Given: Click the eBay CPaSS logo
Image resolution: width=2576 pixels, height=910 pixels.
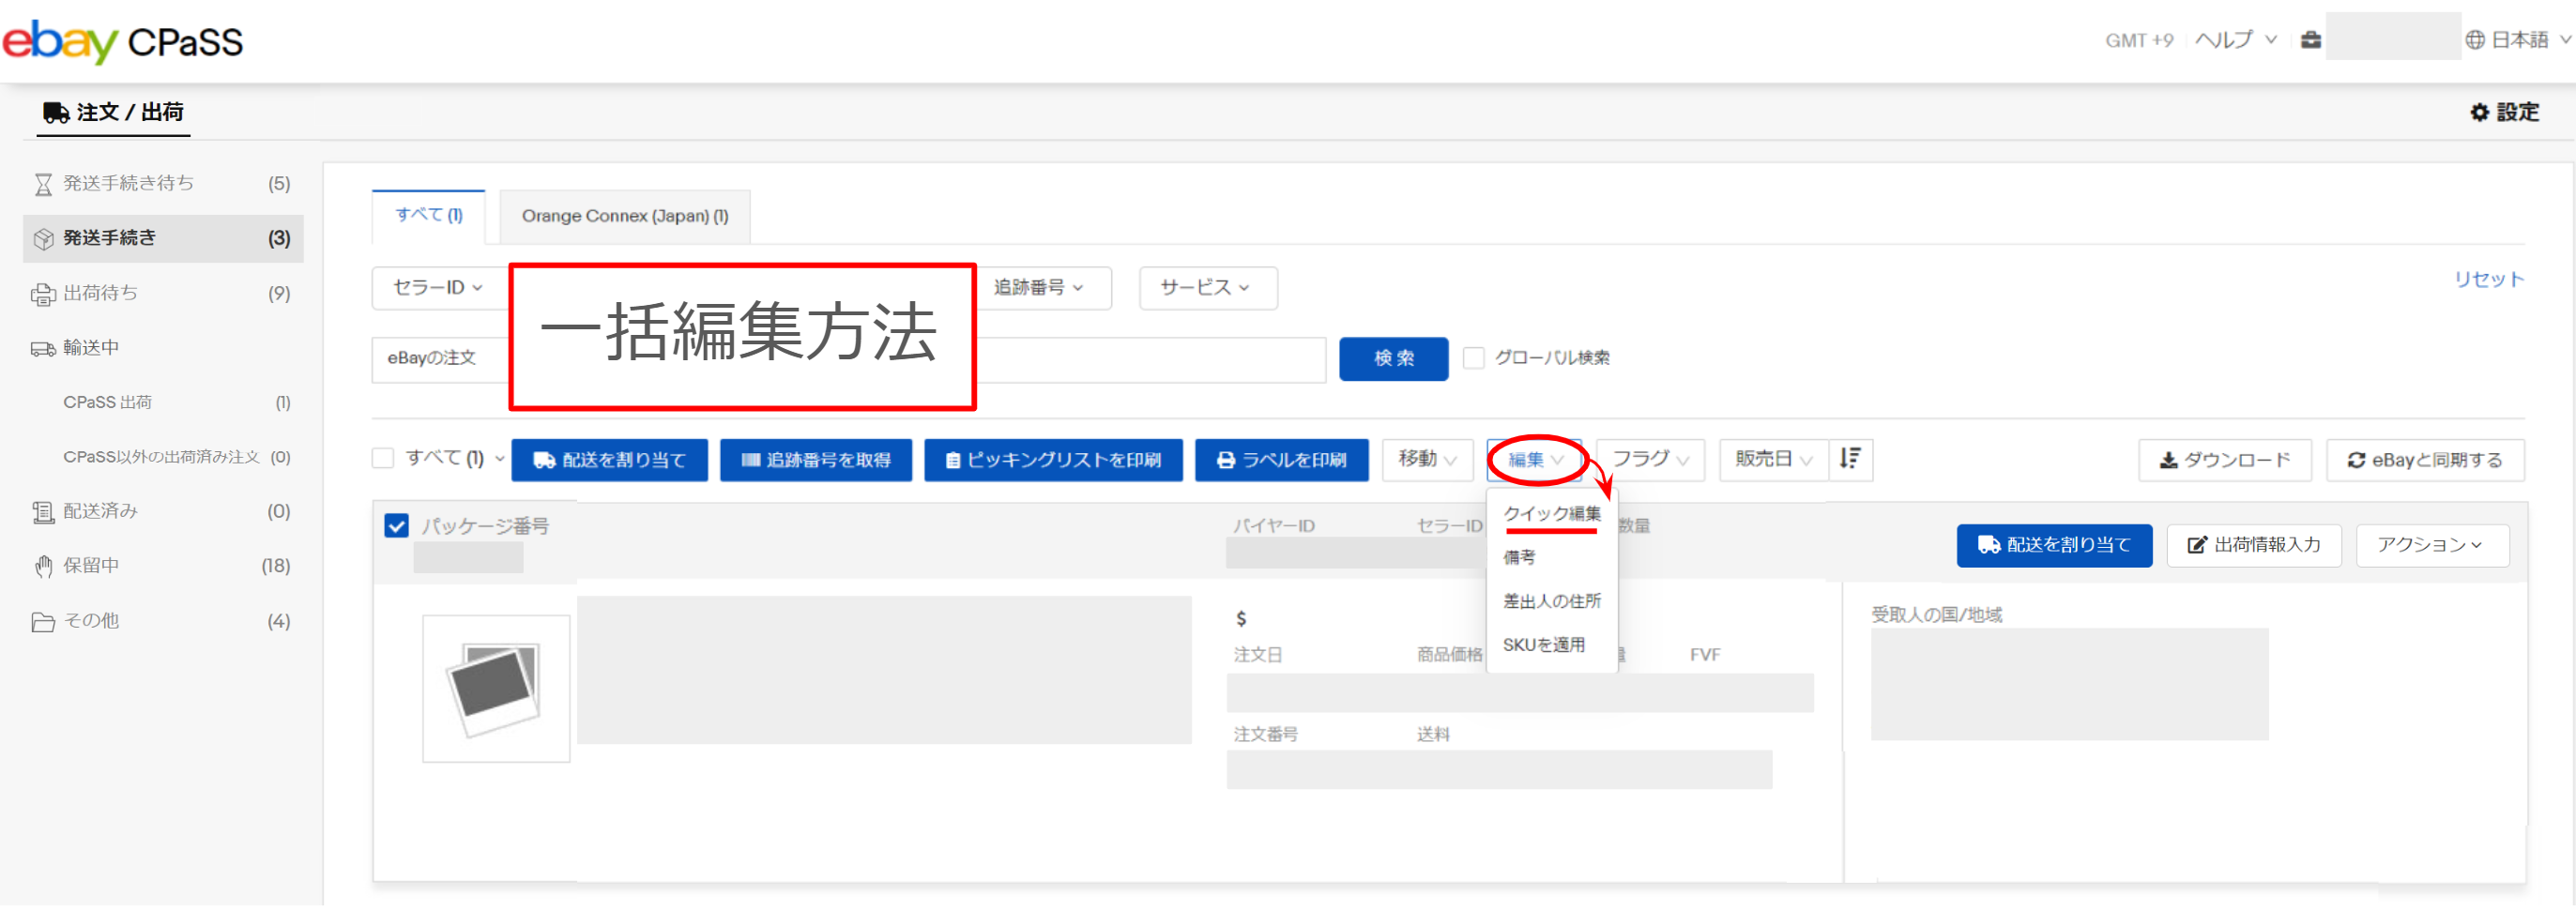Looking at the screenshot, I should tap(123, 41).
